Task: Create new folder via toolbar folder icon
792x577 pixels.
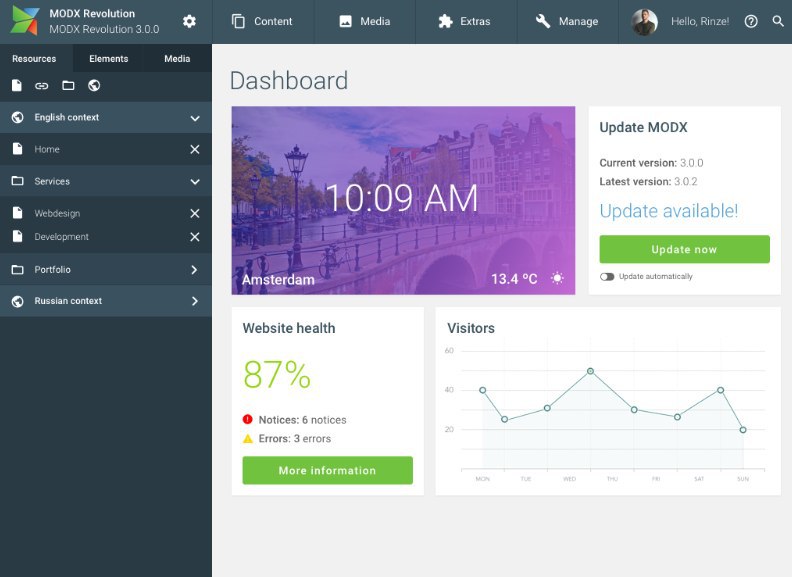Action: click(x=68, y=85)
